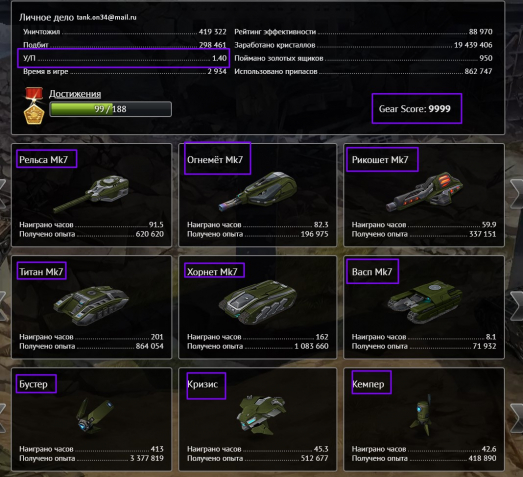
Task: Click the Рикошет Mk7 turret image
Action: click(x=424, y=193)
